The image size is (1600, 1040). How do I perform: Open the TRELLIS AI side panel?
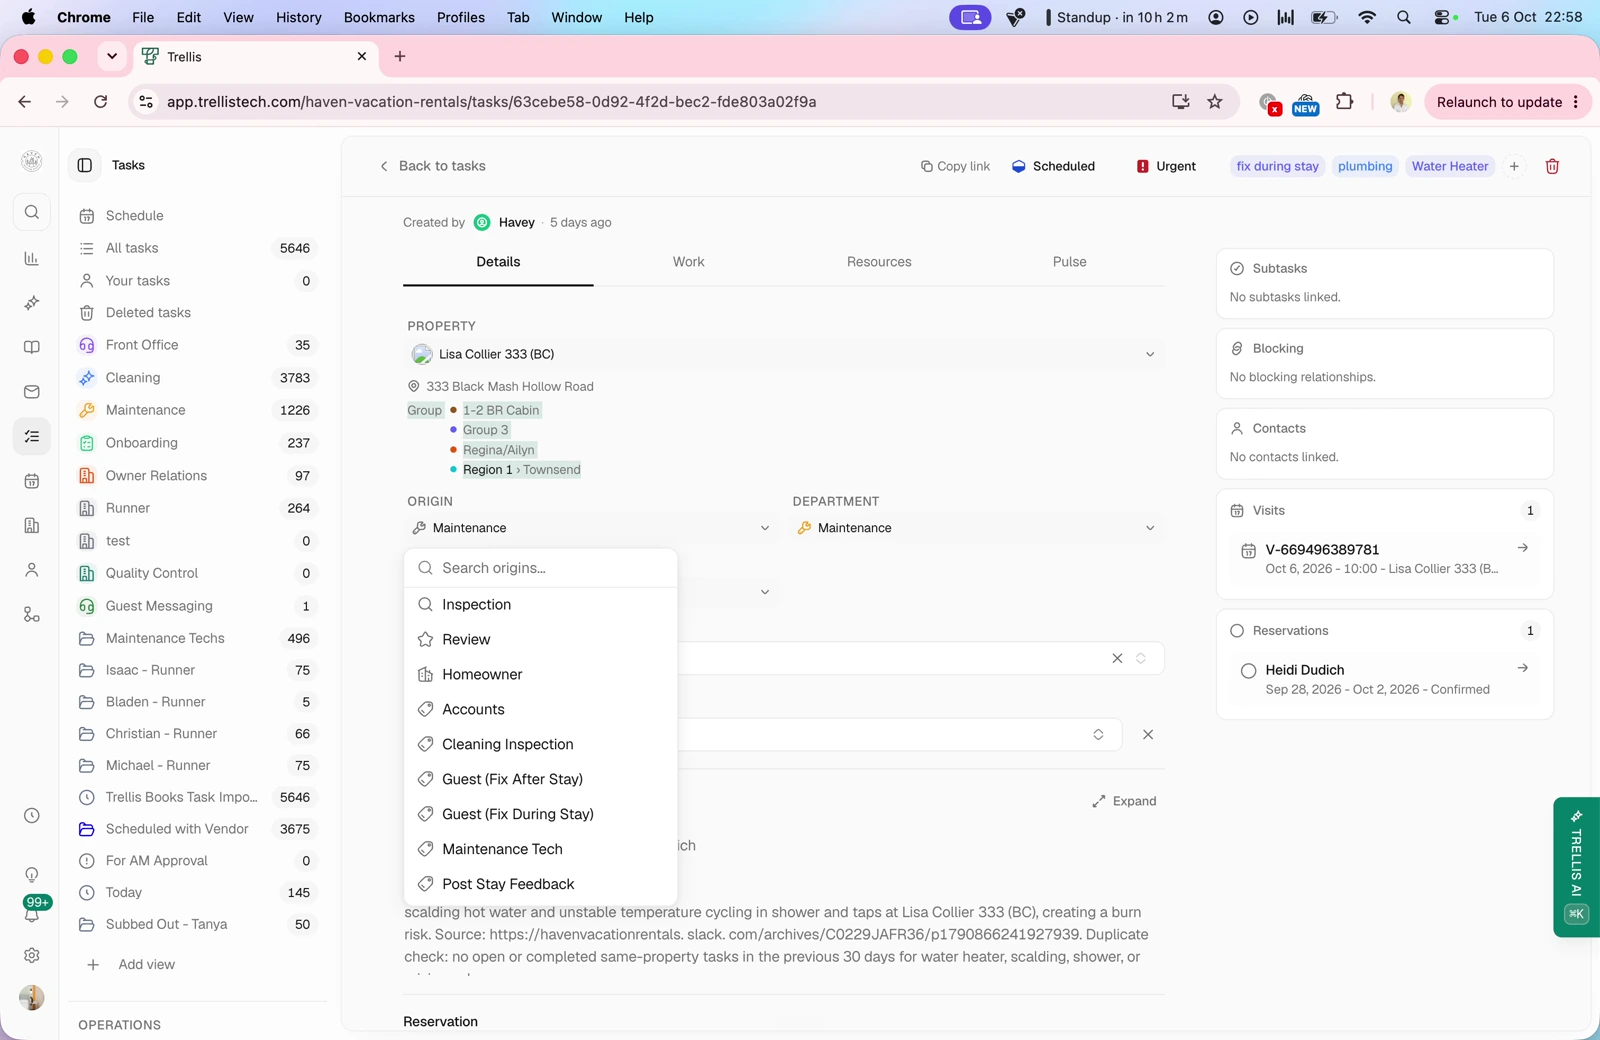click(x=1576, y=866)
